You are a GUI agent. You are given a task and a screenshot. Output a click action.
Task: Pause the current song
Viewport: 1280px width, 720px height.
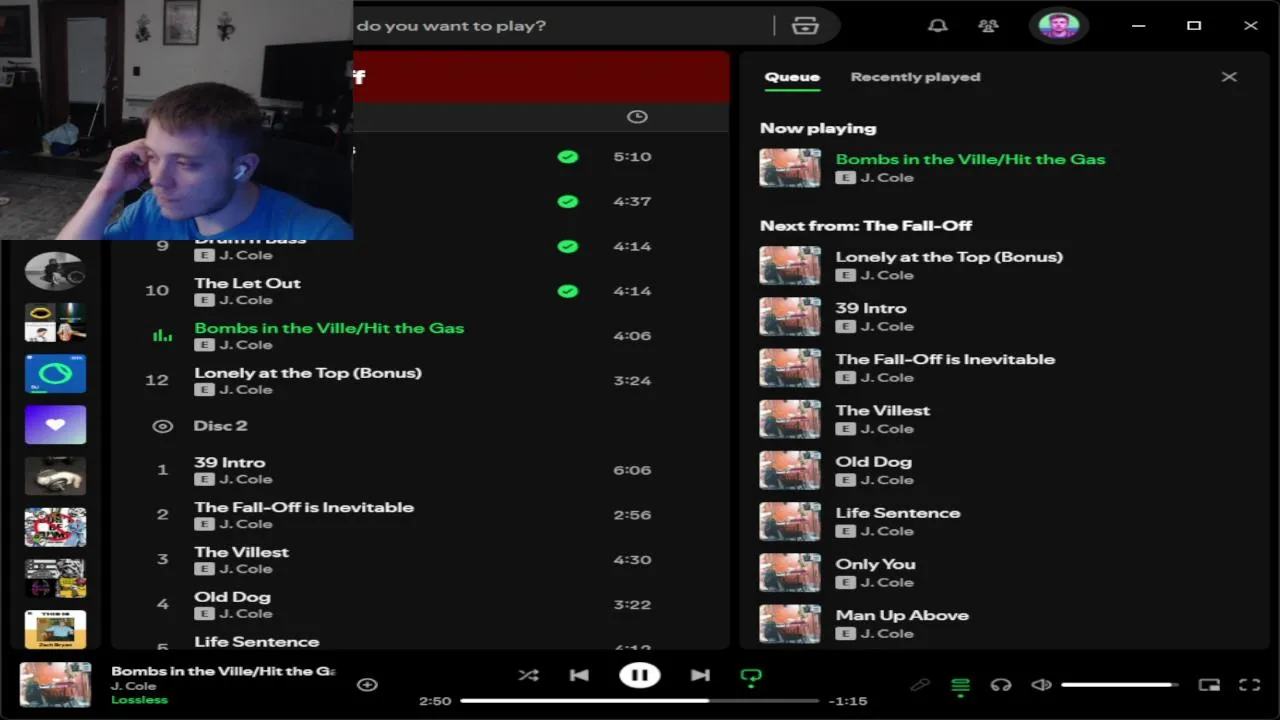(640, 676)
